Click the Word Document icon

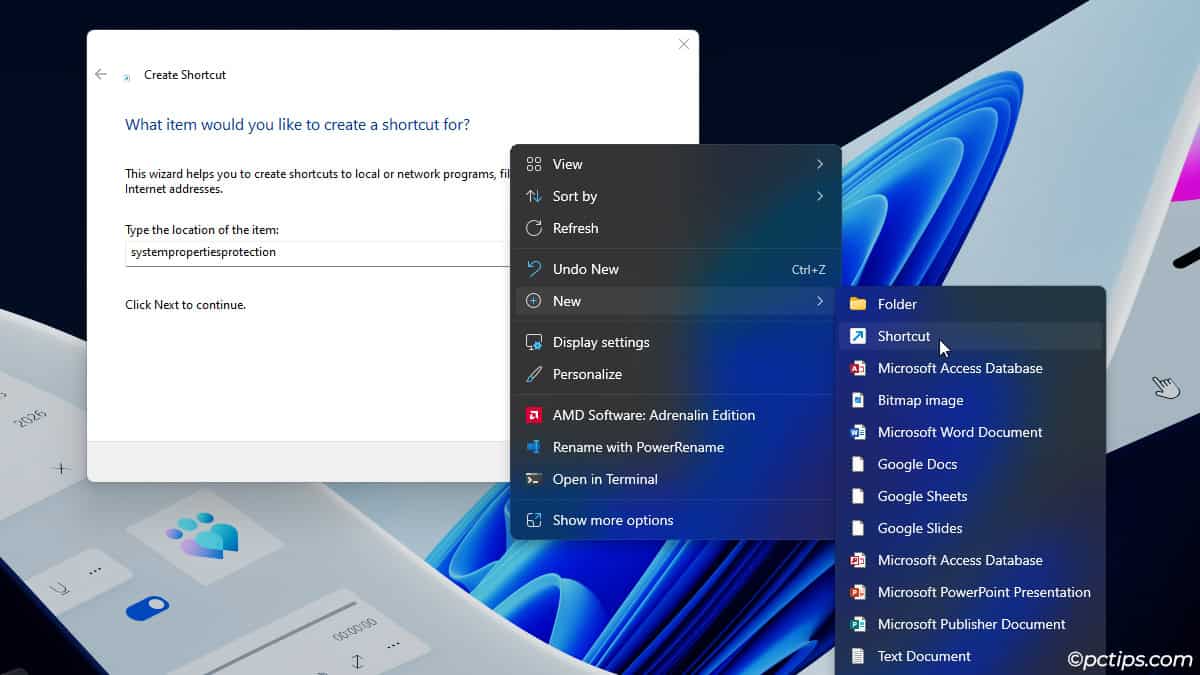pyautogui.click(x=858, y=432)
